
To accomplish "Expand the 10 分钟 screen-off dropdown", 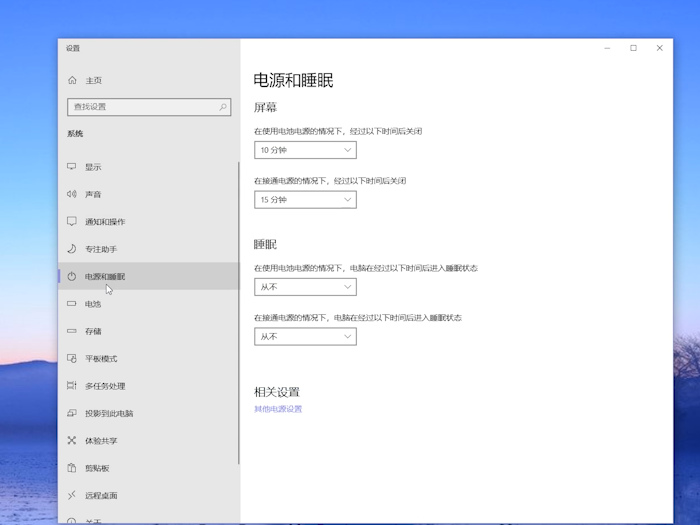I will (305, 150).
